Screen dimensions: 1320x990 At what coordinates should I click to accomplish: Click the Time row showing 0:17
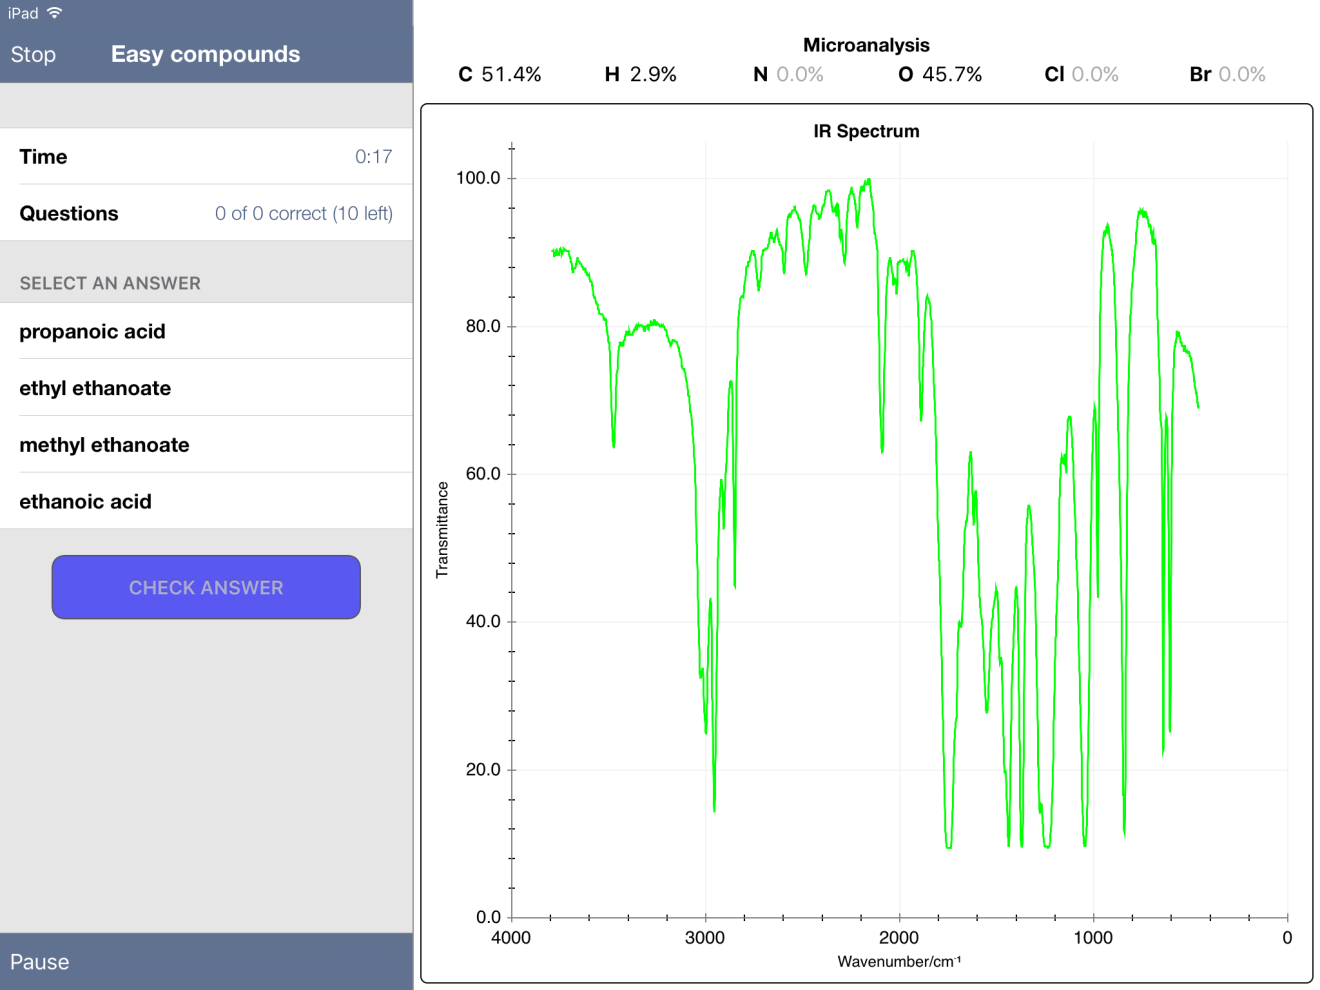[x=206, y=157]
